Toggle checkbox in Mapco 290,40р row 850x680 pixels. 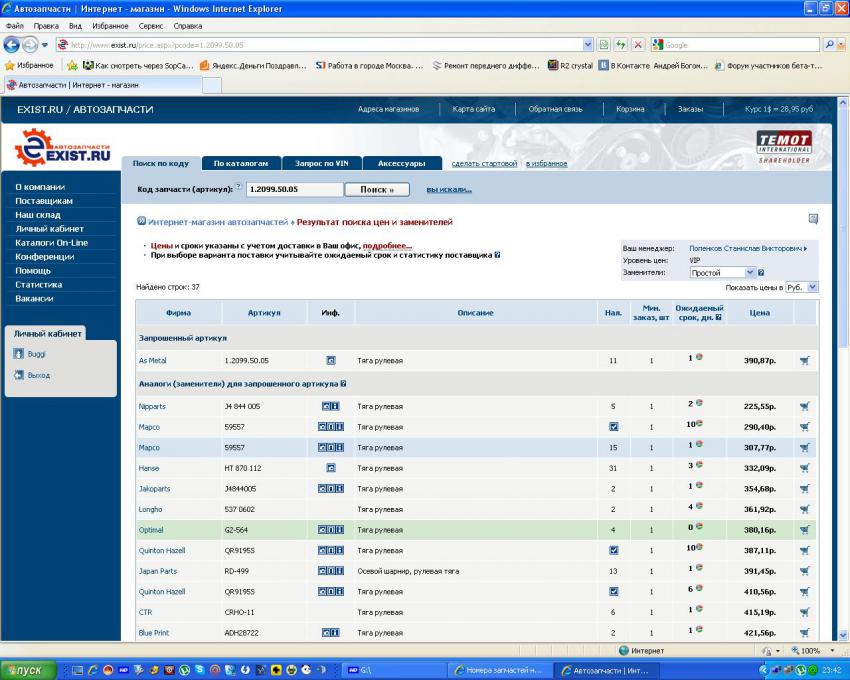point(613,427)
